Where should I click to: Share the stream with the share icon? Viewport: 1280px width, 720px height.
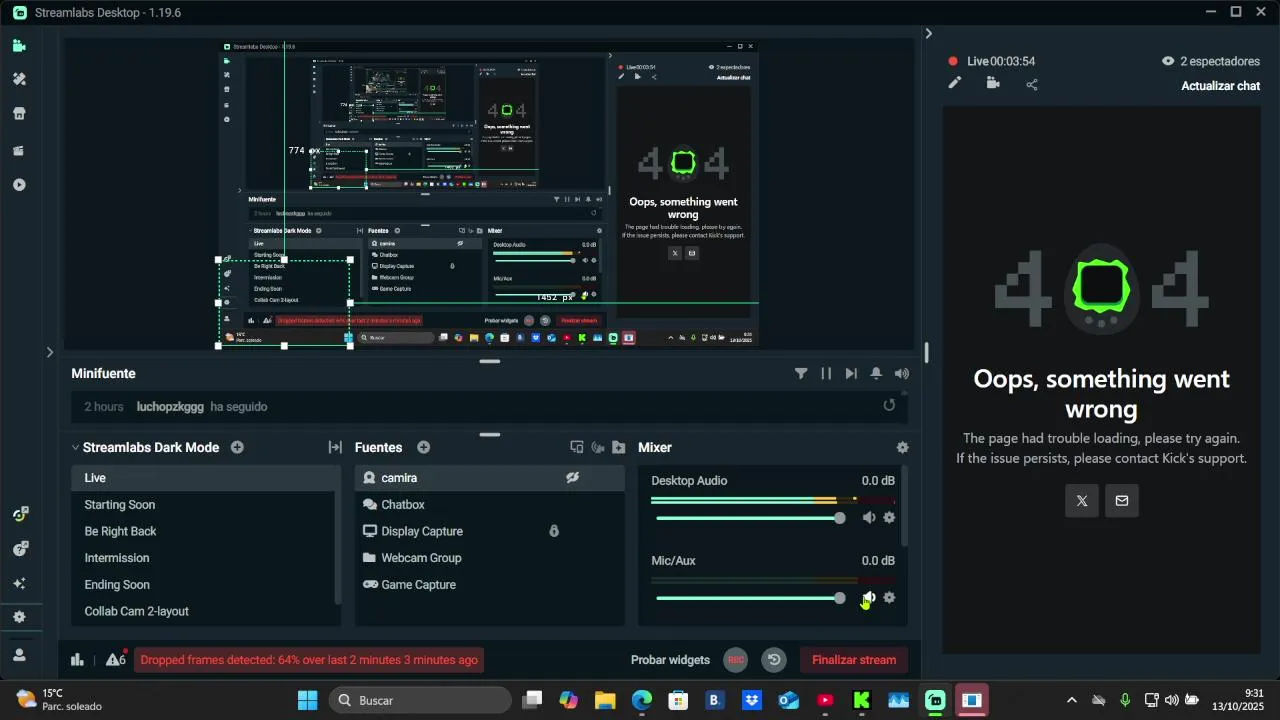point(1032,84)
